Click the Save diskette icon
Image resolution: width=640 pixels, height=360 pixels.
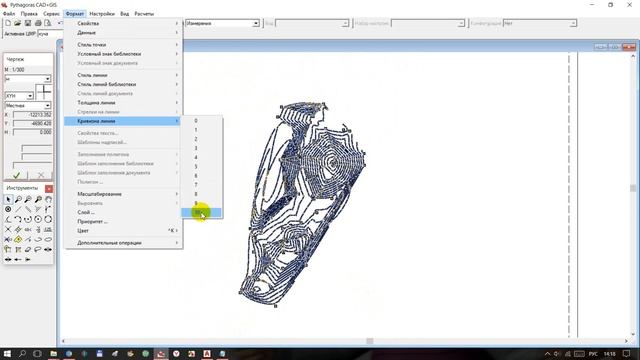point(28,23)
